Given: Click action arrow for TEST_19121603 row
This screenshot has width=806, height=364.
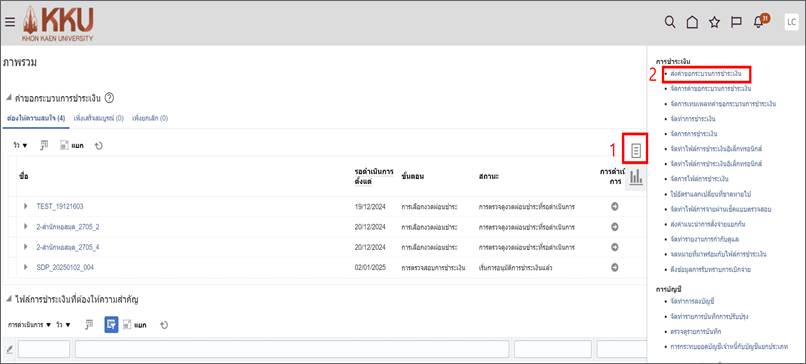Looking at the screenshot, I should pyautogui.click(x=614, y=206).
